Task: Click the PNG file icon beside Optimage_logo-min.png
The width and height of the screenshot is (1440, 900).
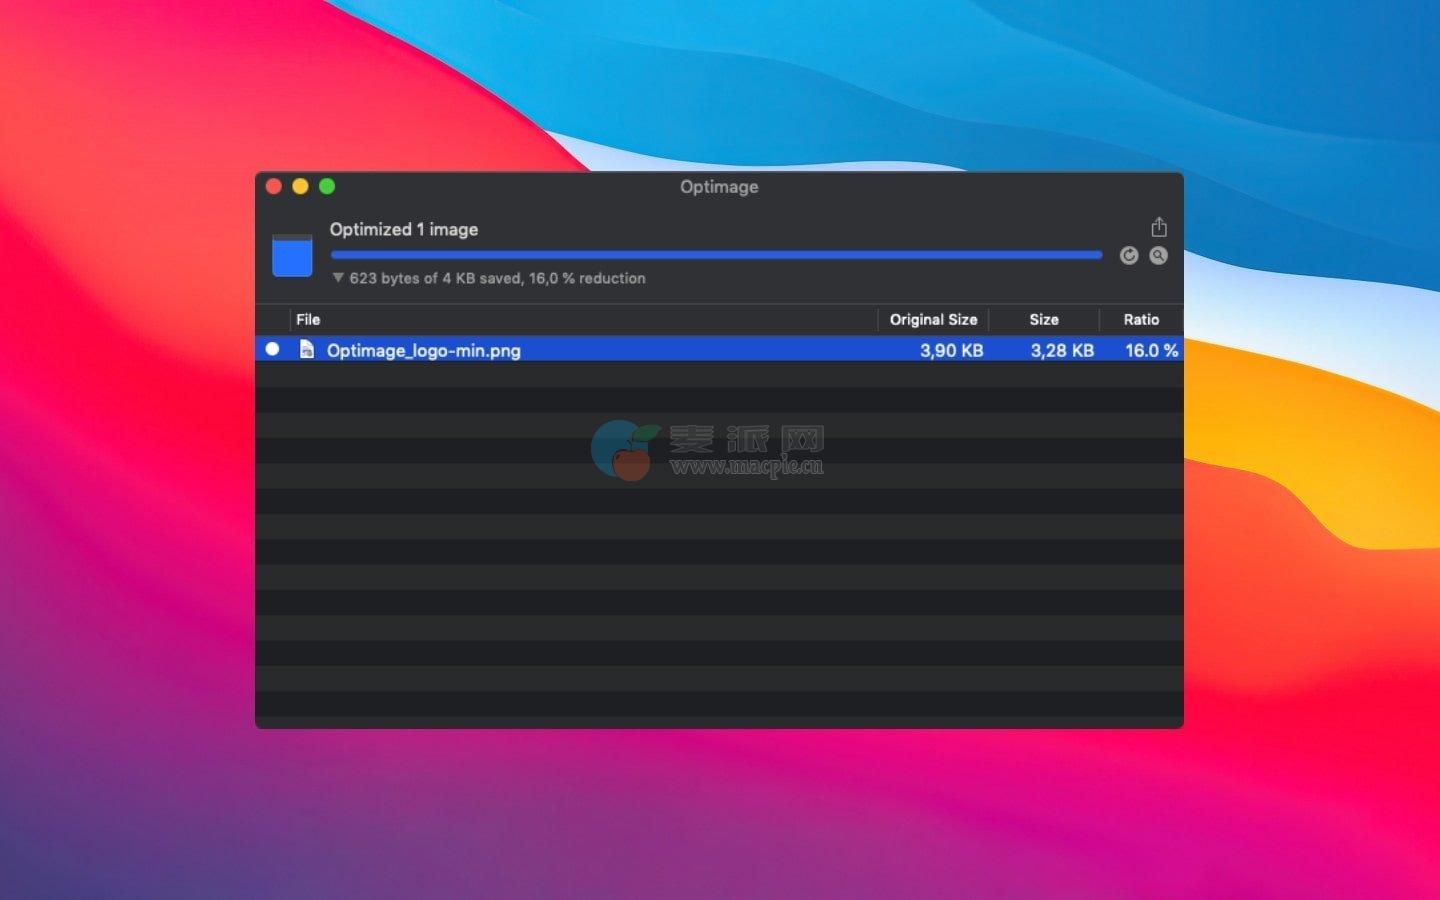Action: [307, 349]
